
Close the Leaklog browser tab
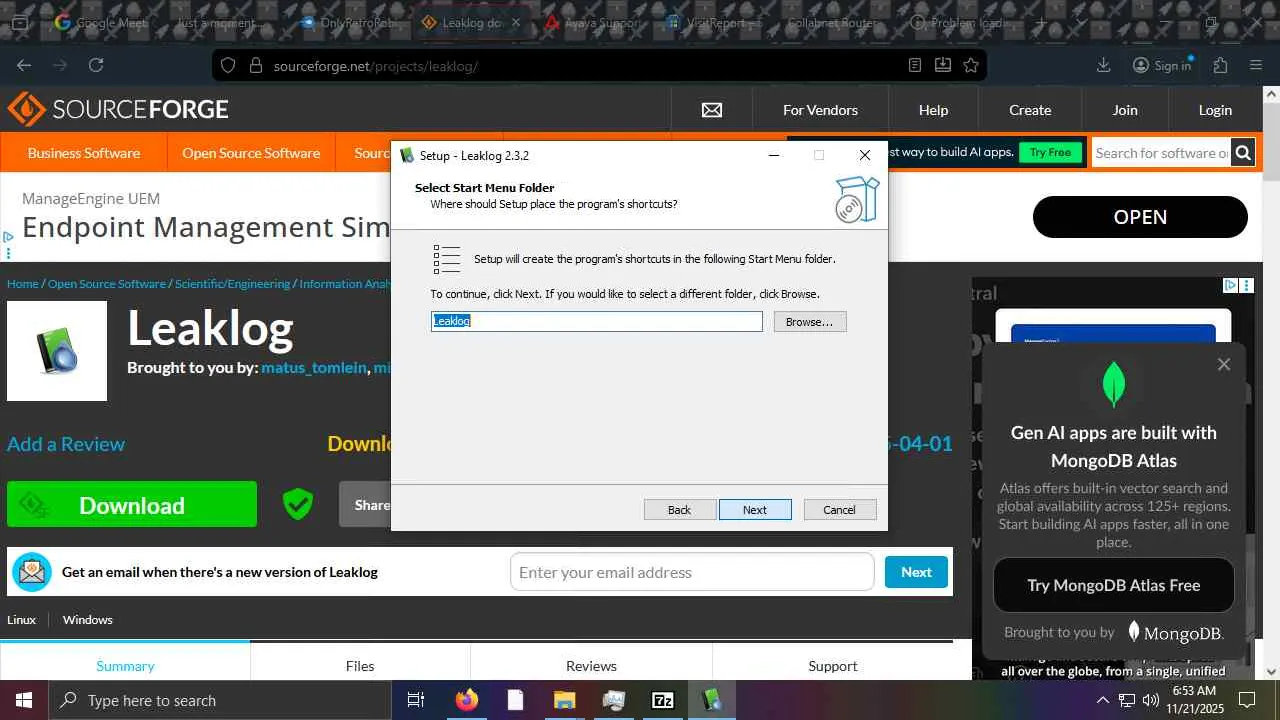[518, 22]
